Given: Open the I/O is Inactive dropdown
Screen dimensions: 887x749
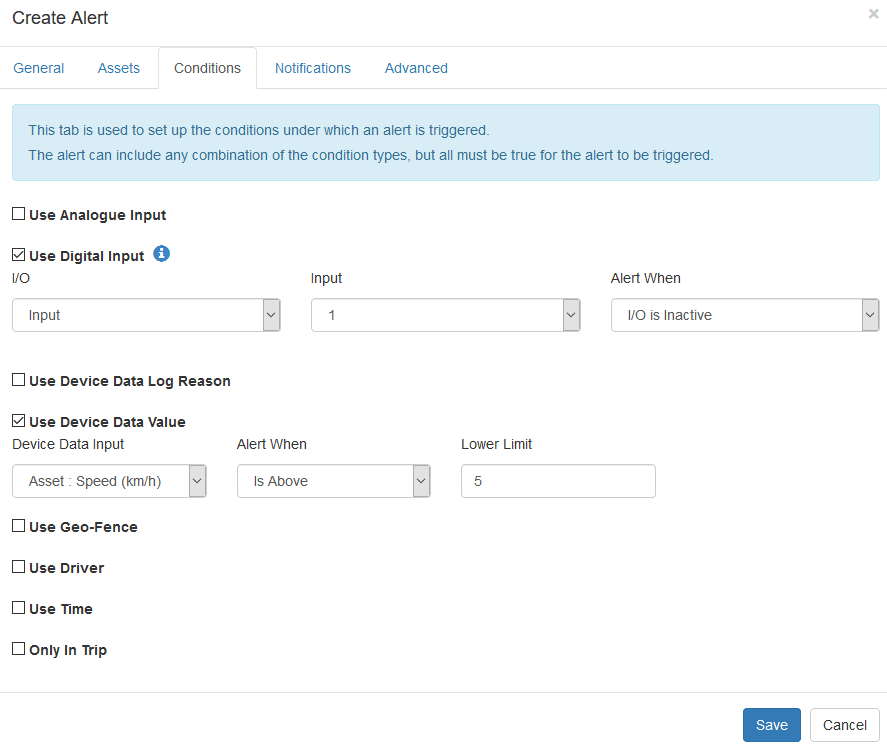Looking at the screenshot, I should (x=744, y=315).
